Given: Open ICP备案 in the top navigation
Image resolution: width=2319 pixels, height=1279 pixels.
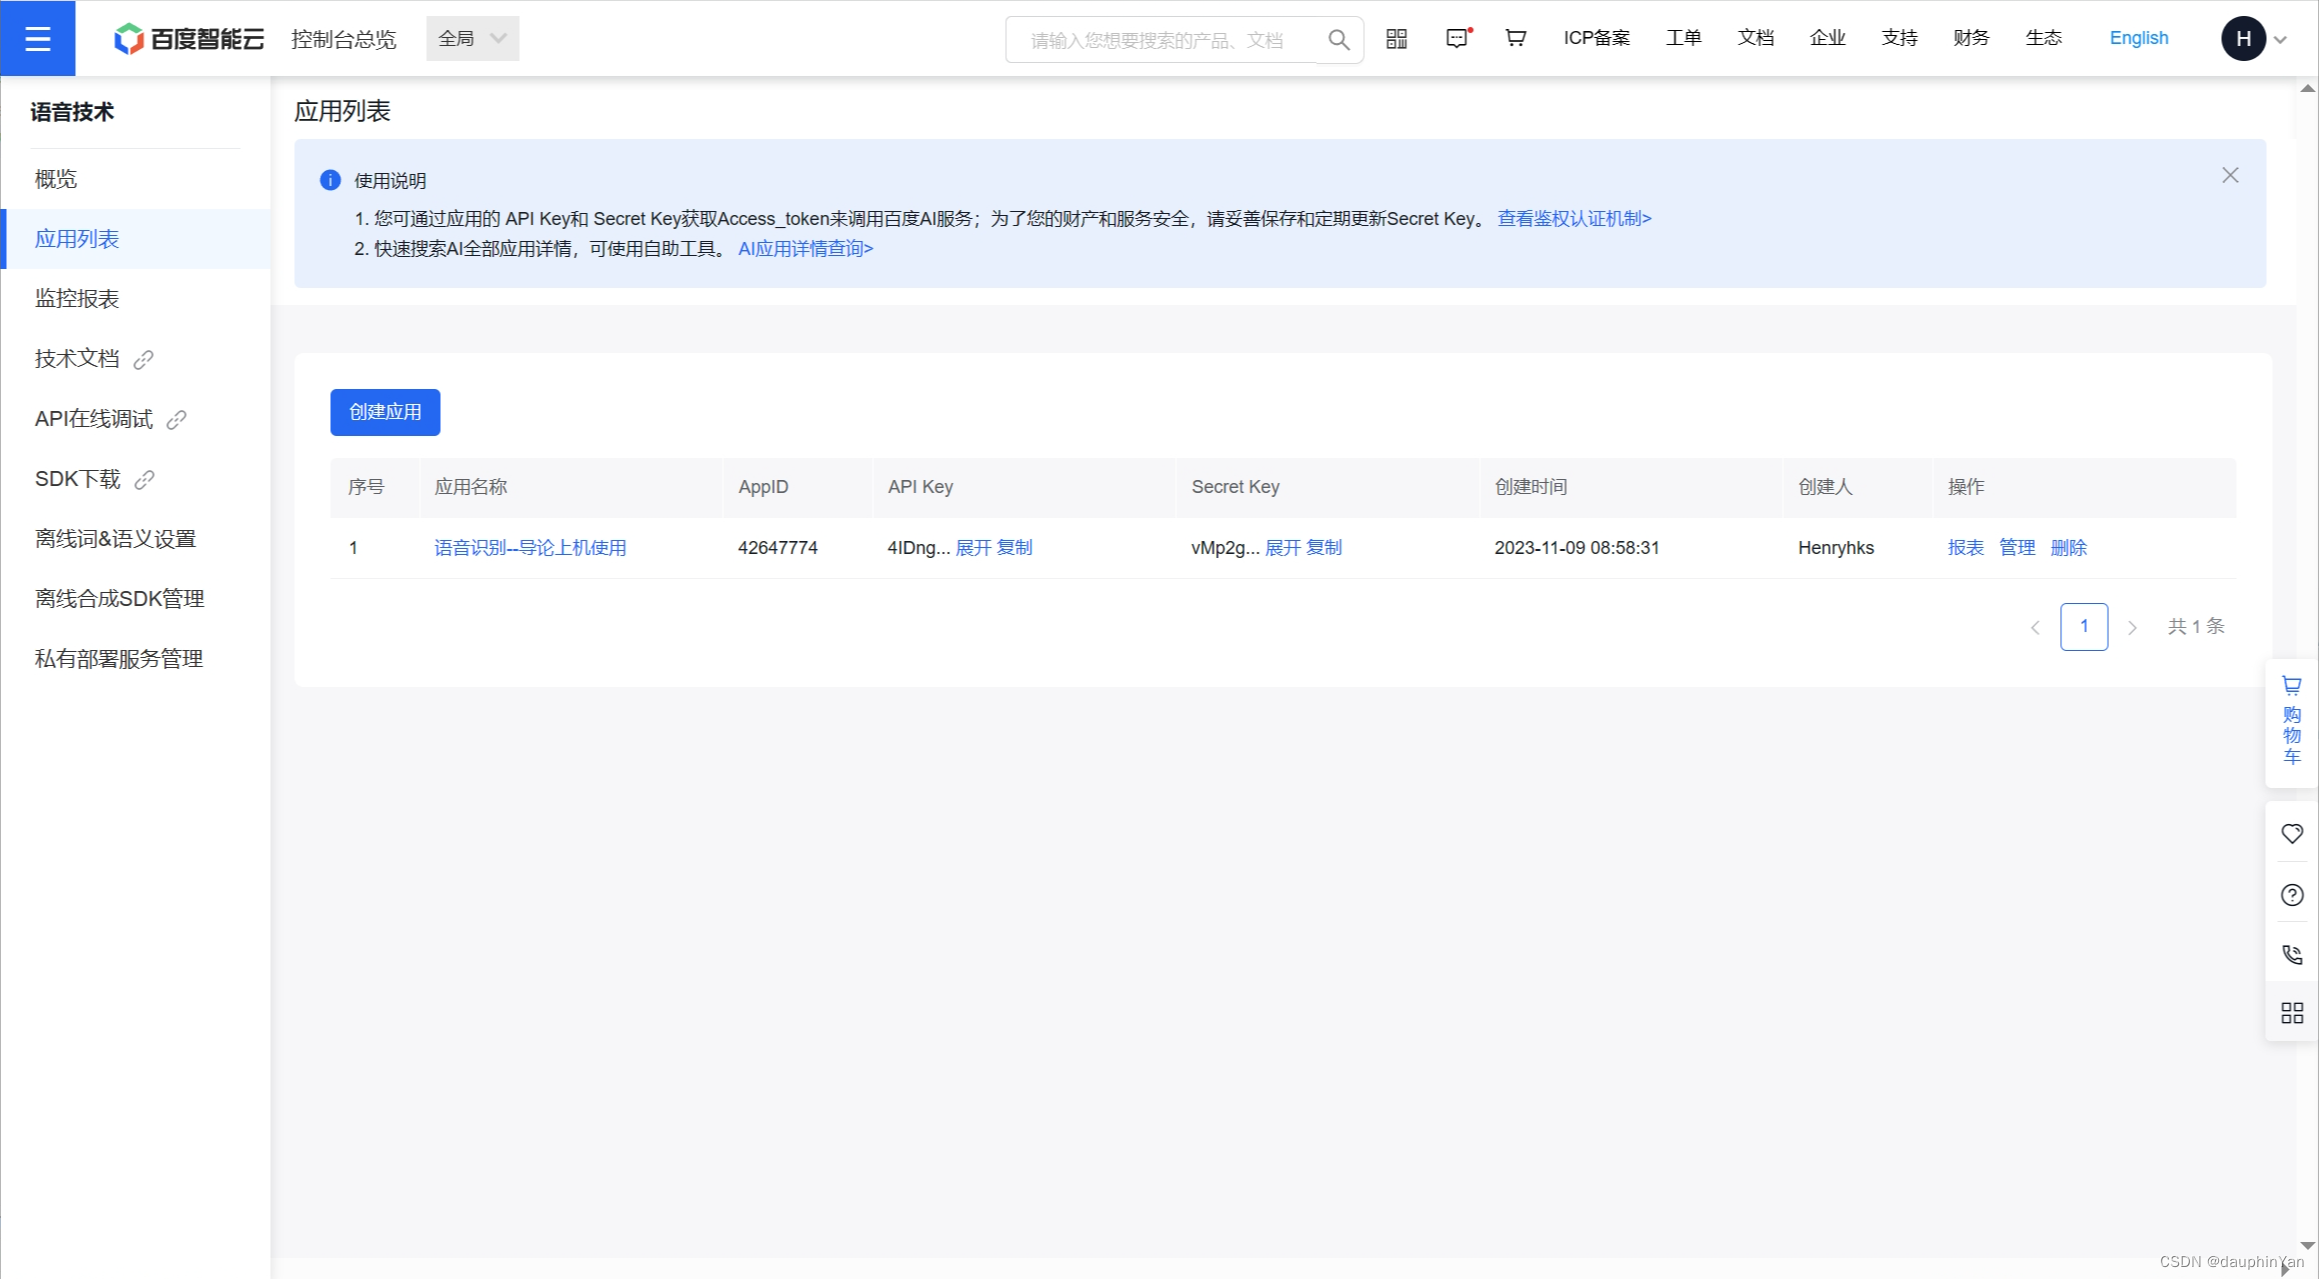Looking at the screenshot, I should pos(1597,38).
